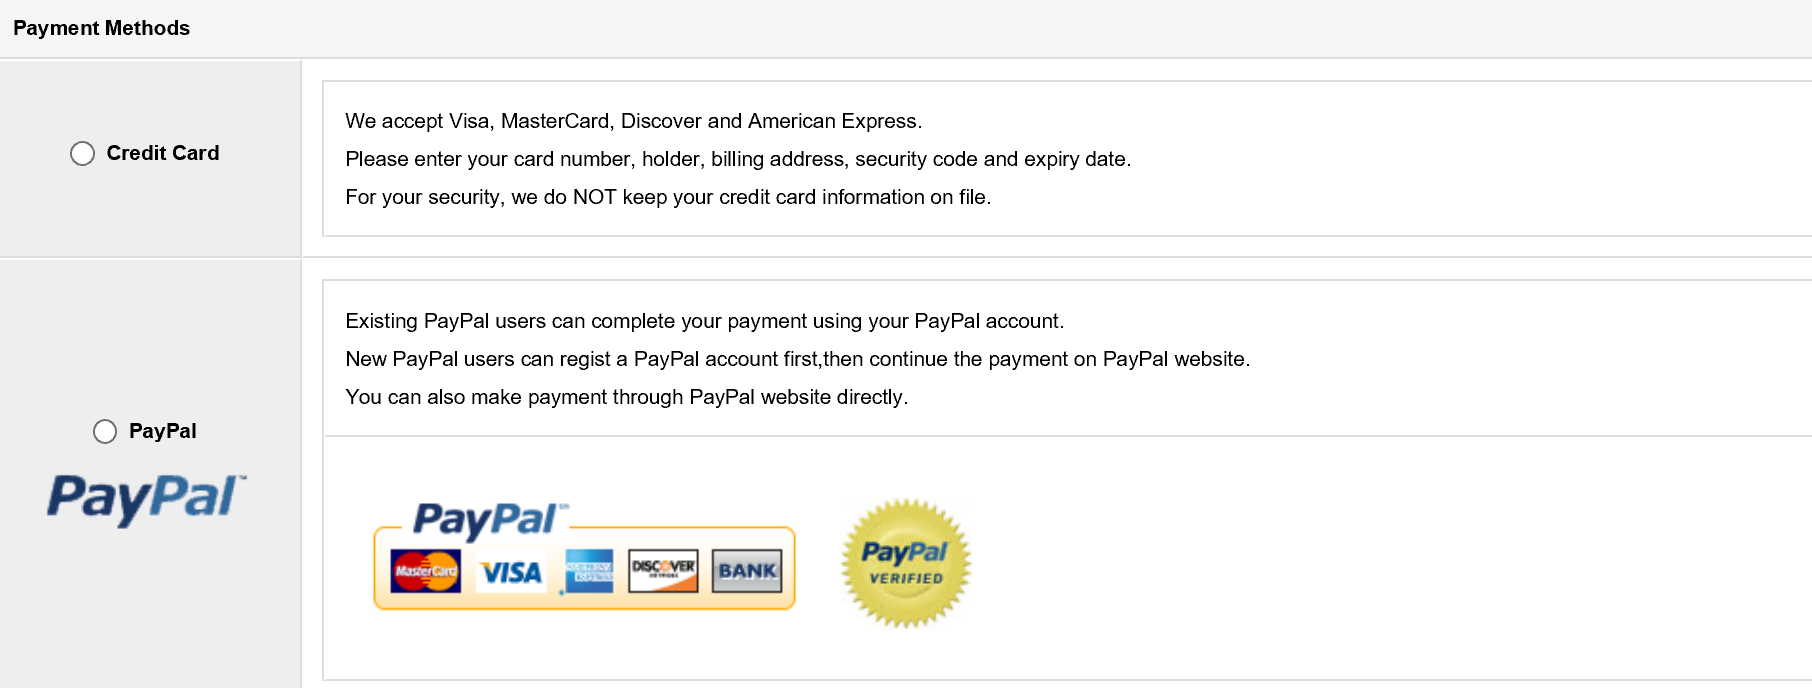
Task: Click the card number instructions line
Action: [x=738, y=159]
